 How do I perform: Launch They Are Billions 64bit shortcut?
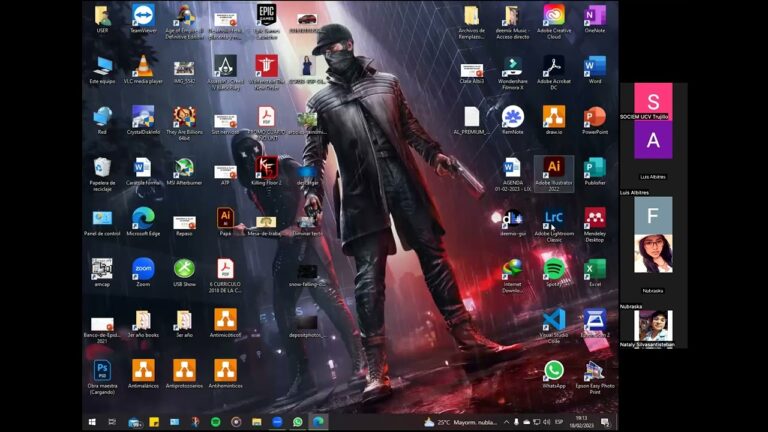coord(184,123)
